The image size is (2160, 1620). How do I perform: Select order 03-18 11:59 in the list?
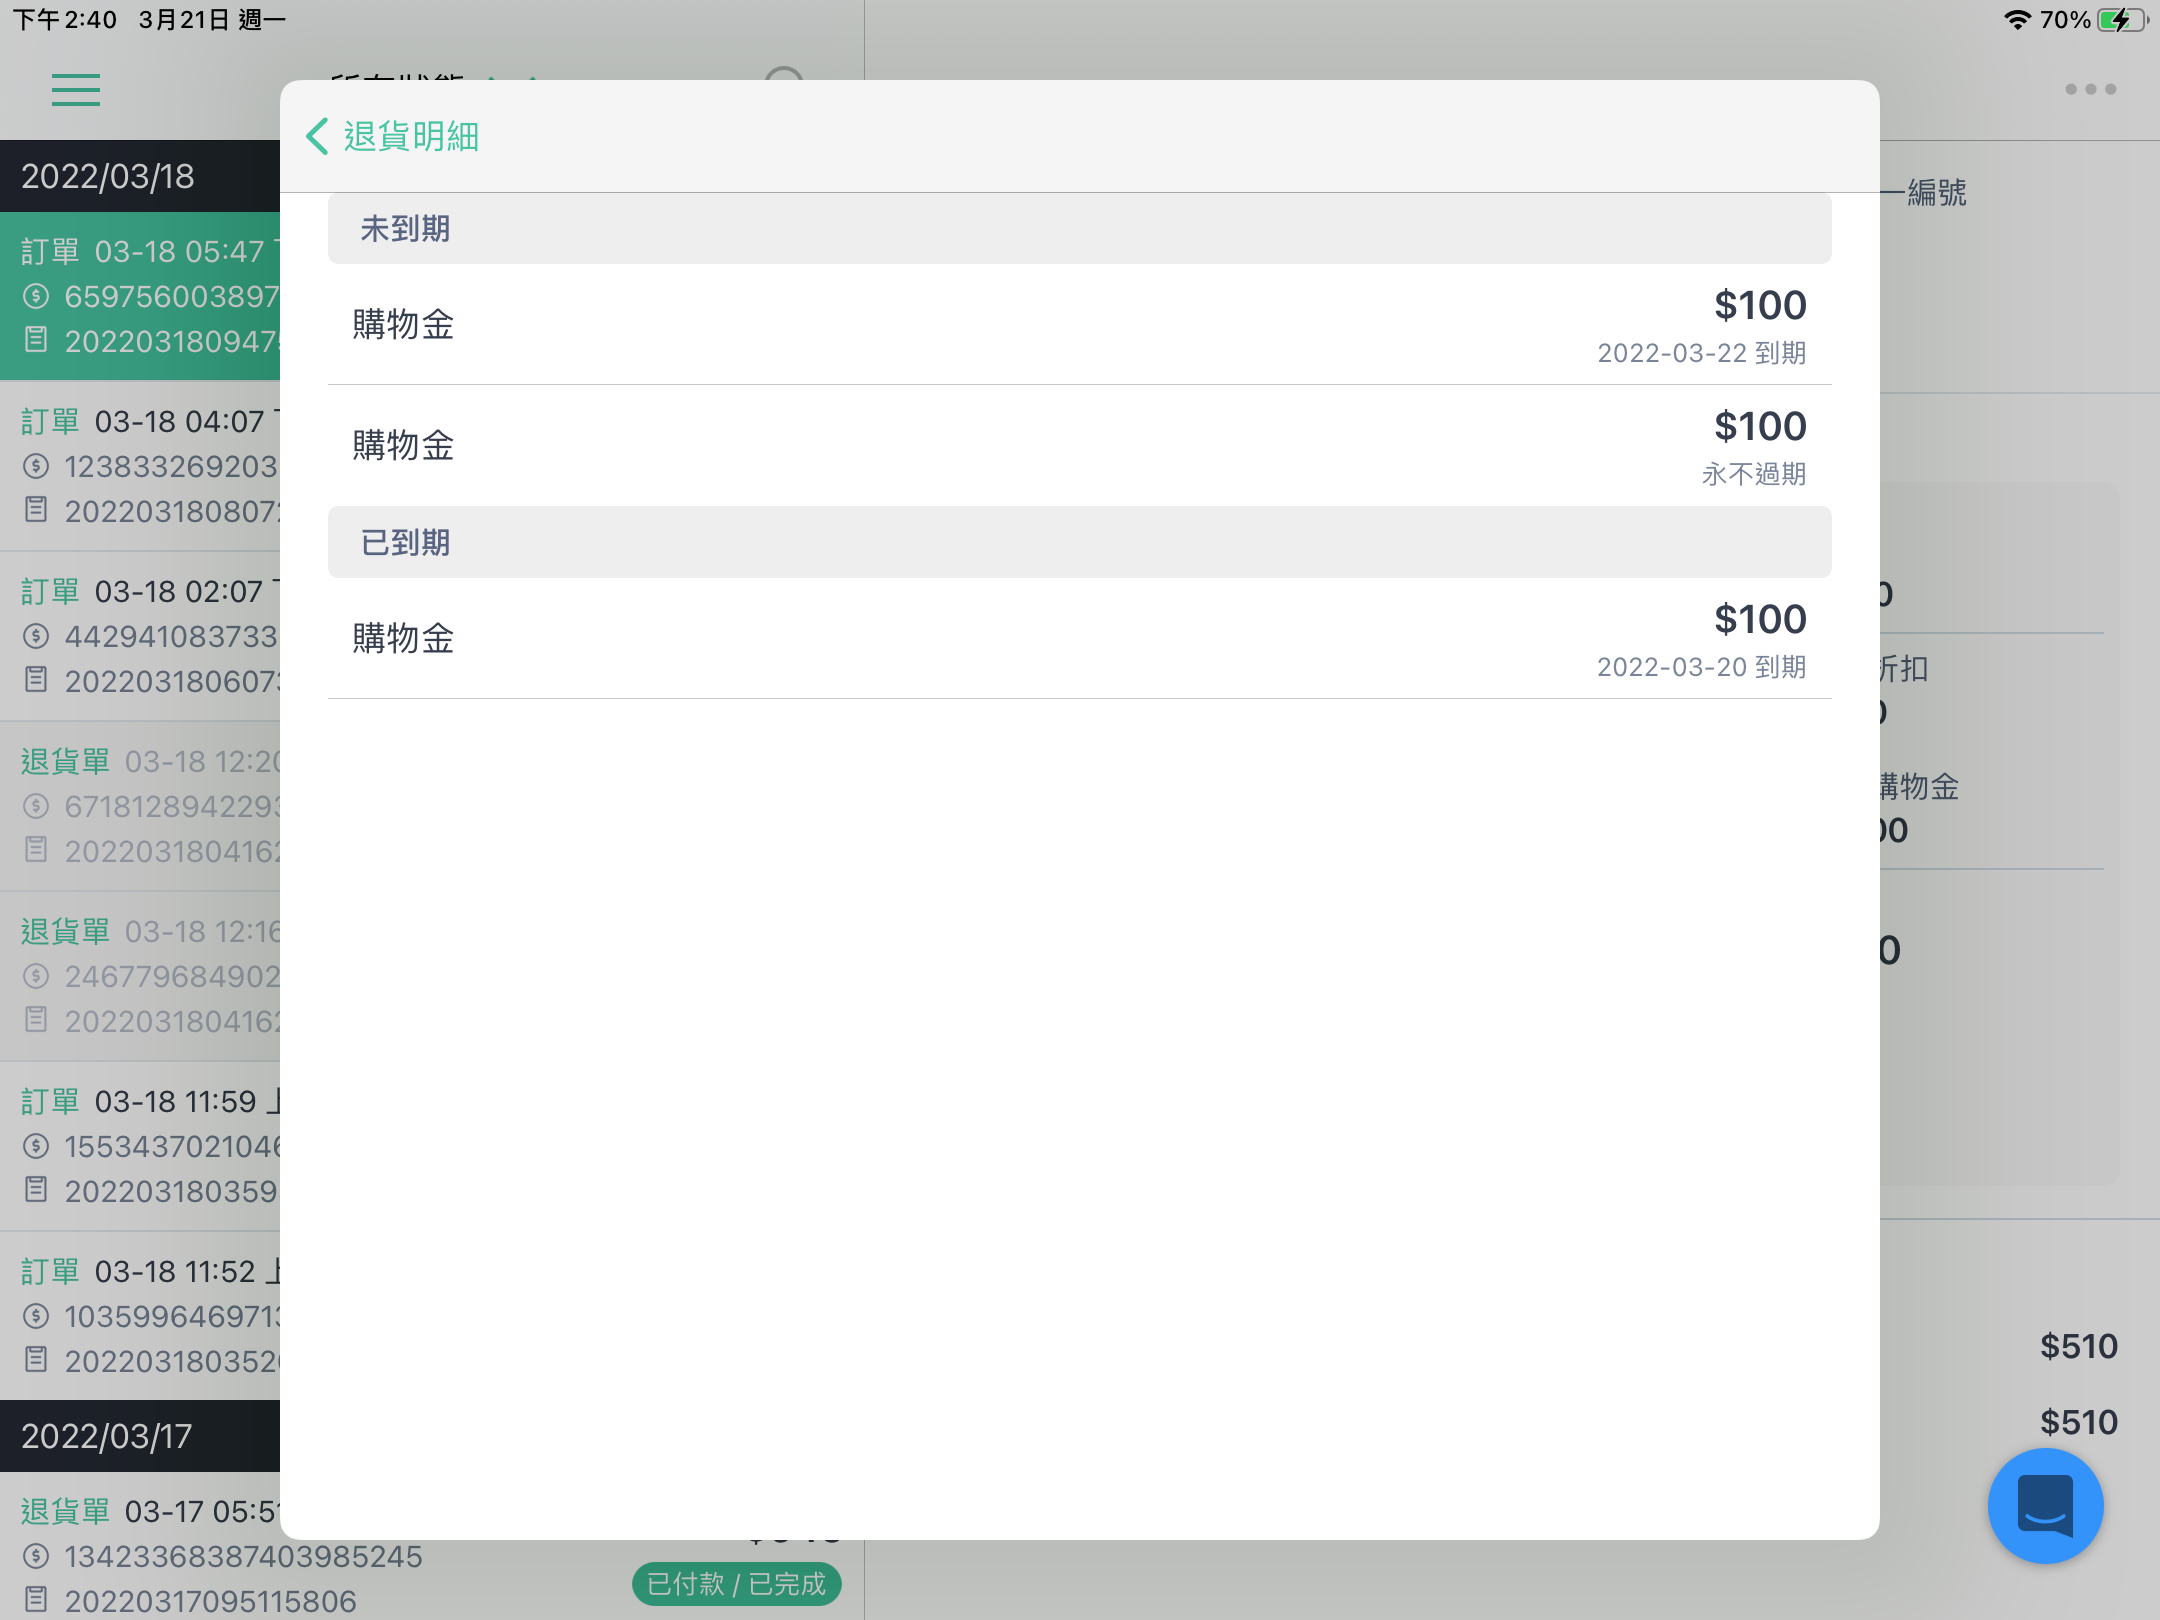coord(140,1146)
